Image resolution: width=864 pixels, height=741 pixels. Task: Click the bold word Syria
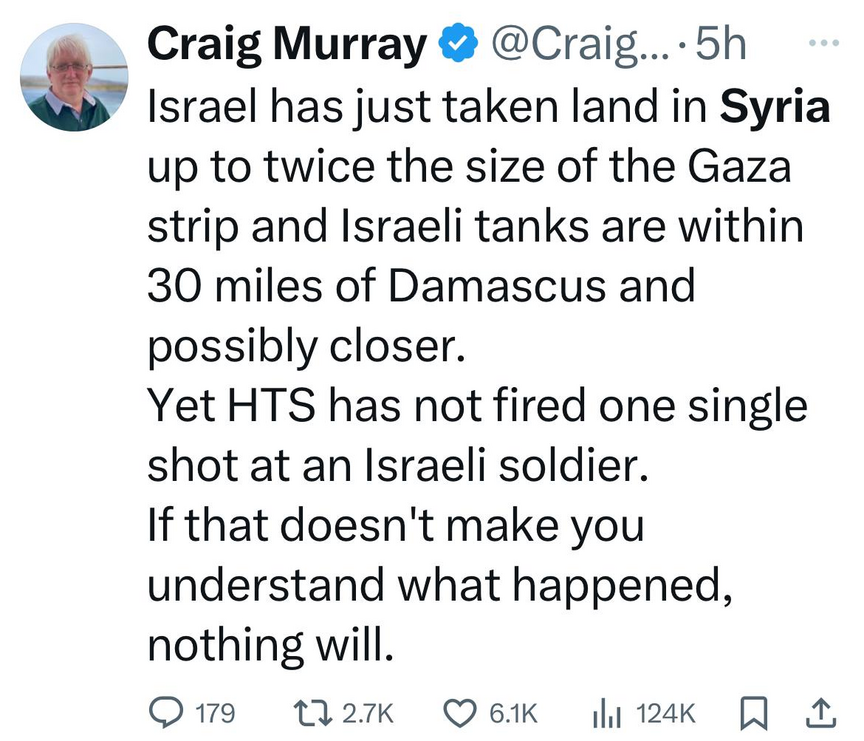775,107
